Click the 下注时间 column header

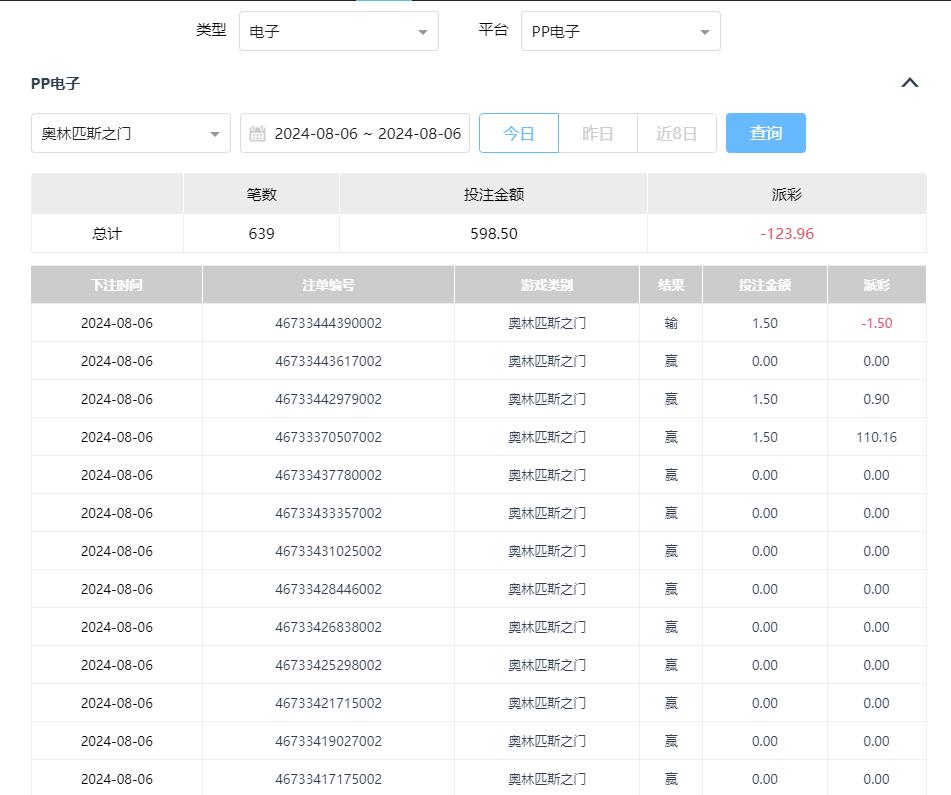point(116,285)
